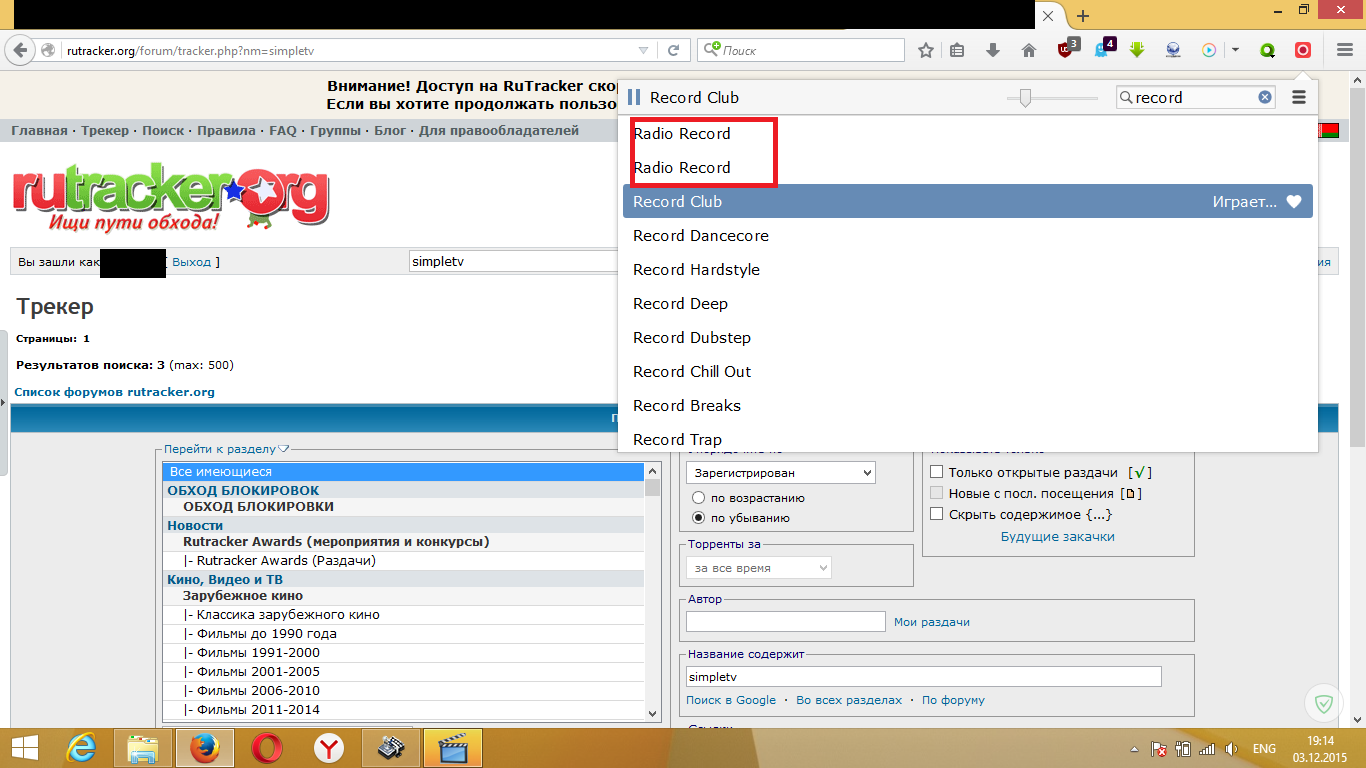Image resolution: width=1366 pixels, height=768 pixels.
Task: Click 'Поиск в Google' link
Action: [731, 700]
